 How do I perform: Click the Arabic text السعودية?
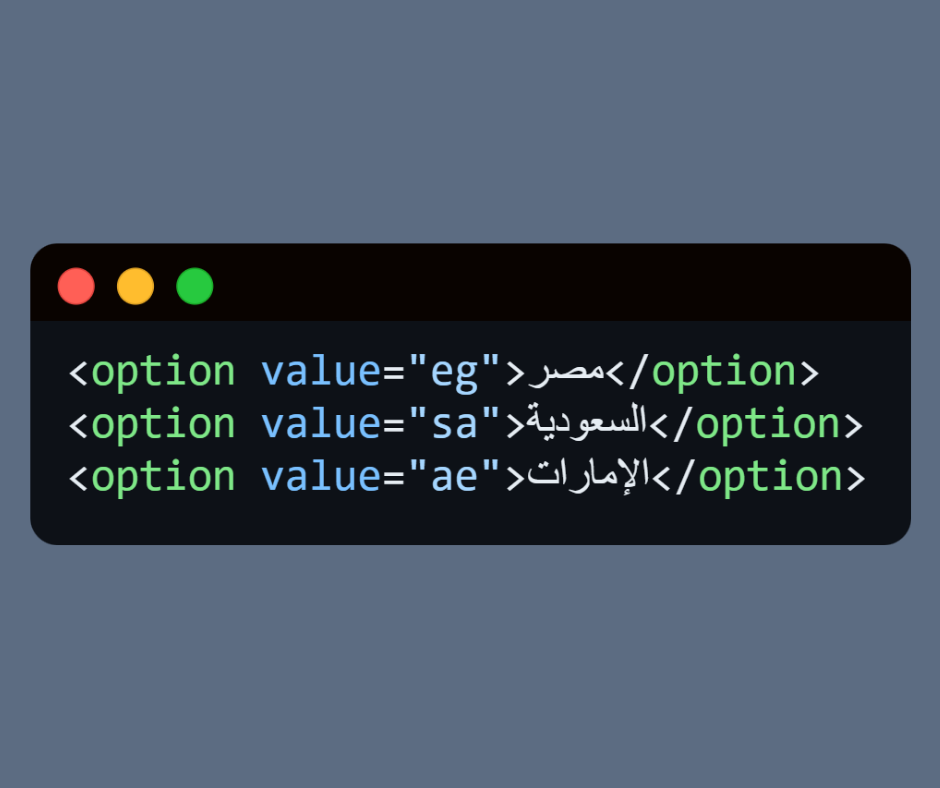click(x=588, y=424)
